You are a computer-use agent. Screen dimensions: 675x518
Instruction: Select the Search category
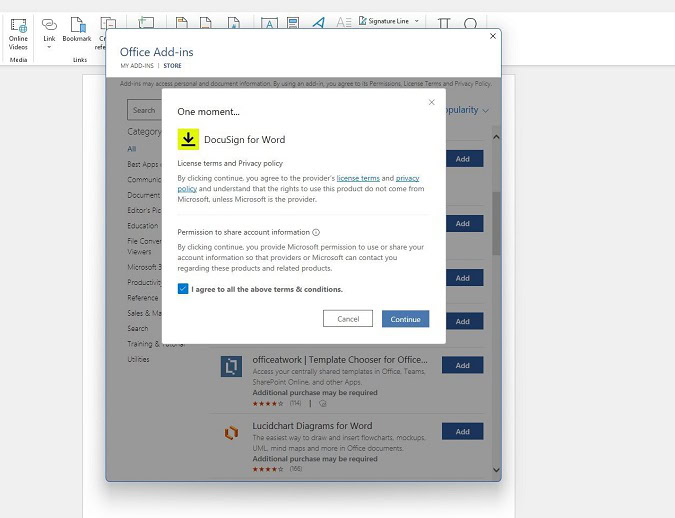click(137, 328)
